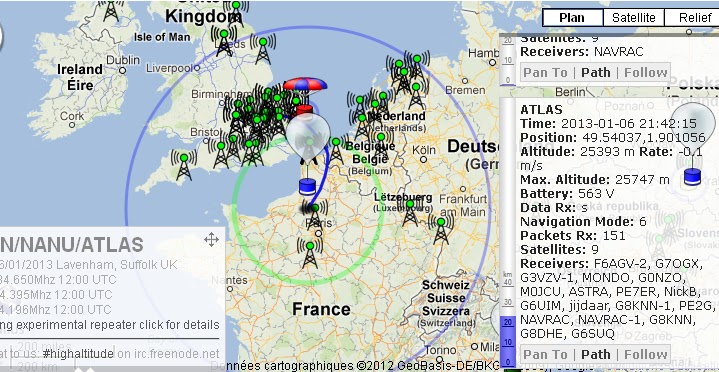
Task: Select the large balloon icon over the Channel
Action: 308,136
